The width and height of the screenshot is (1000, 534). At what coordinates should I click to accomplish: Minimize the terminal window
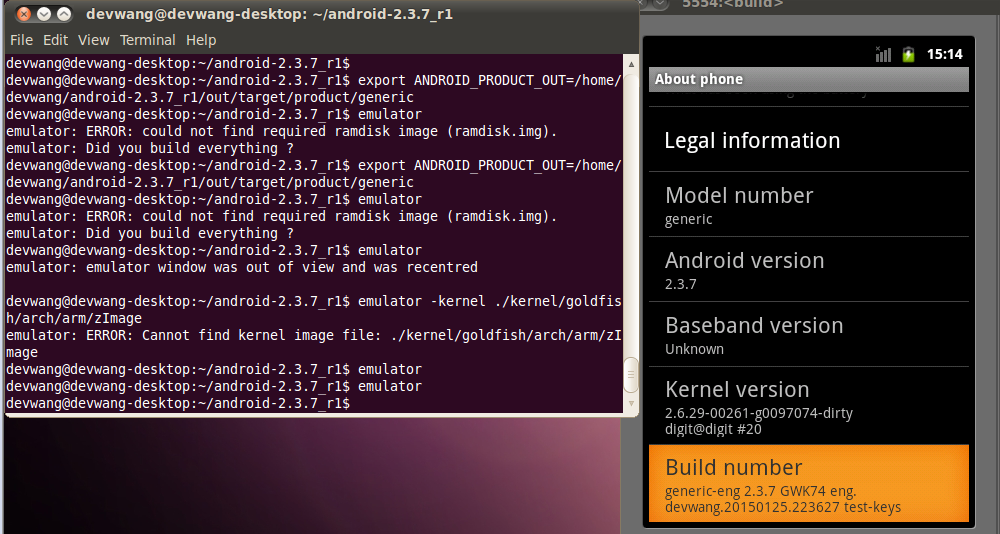43,14
